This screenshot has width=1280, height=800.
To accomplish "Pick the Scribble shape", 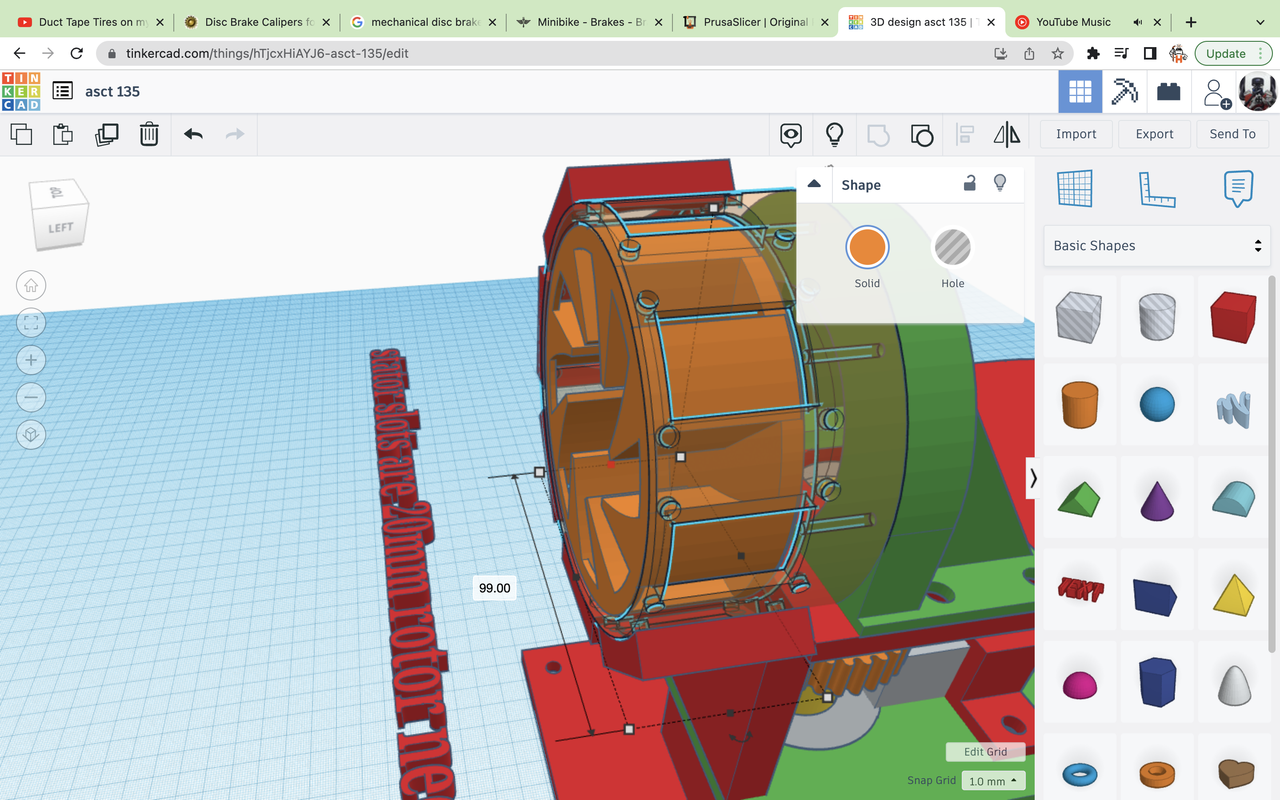I will [x=1232, y=408].
